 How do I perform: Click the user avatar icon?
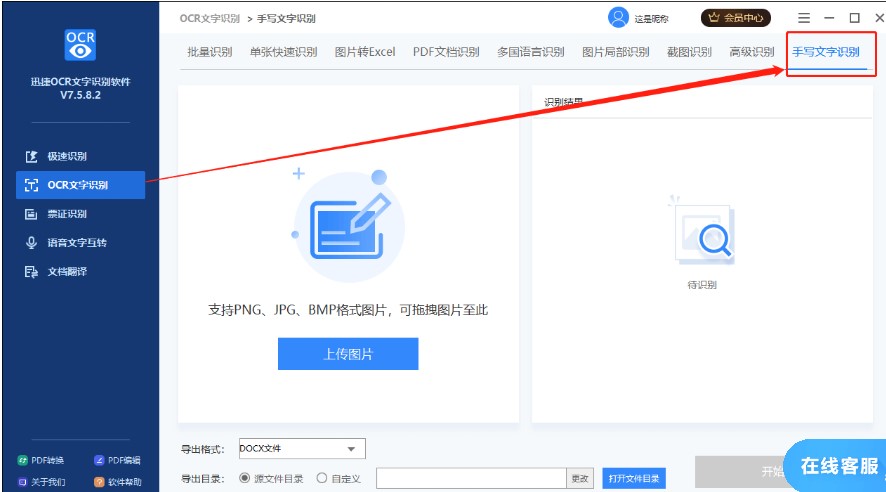pos(618,18)
